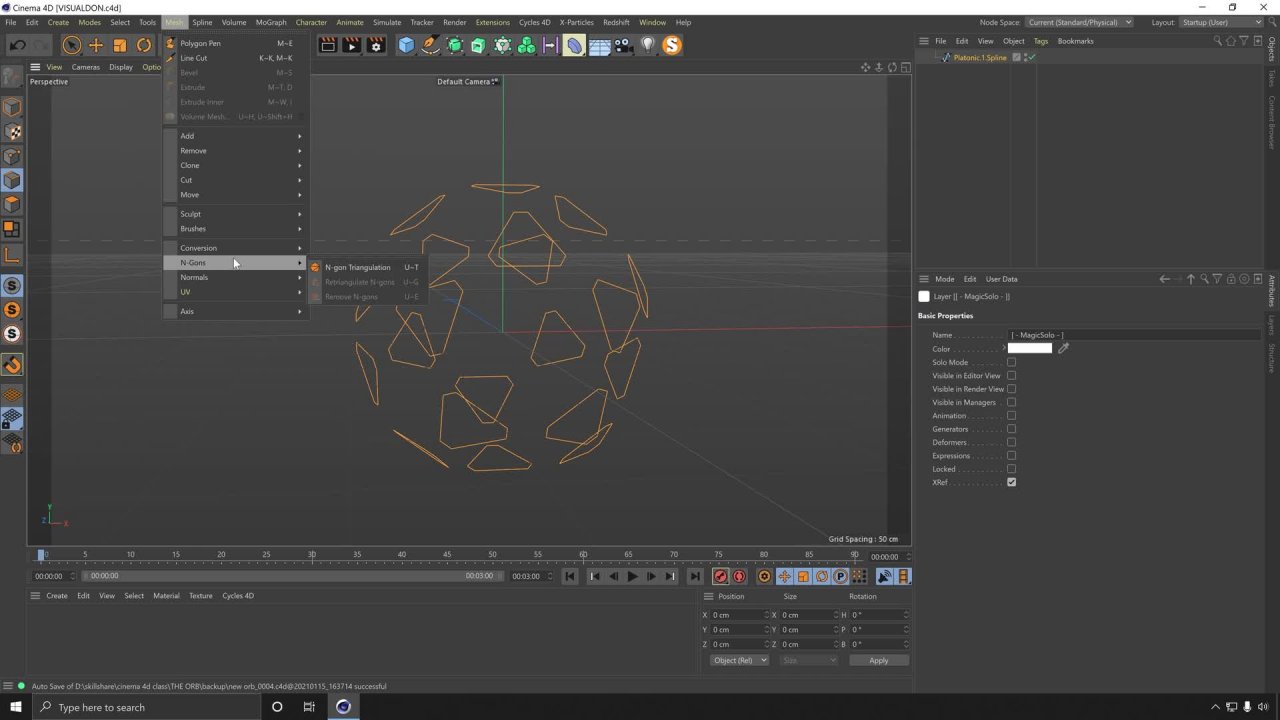Uncheck the XRef checkbox

1011,482
